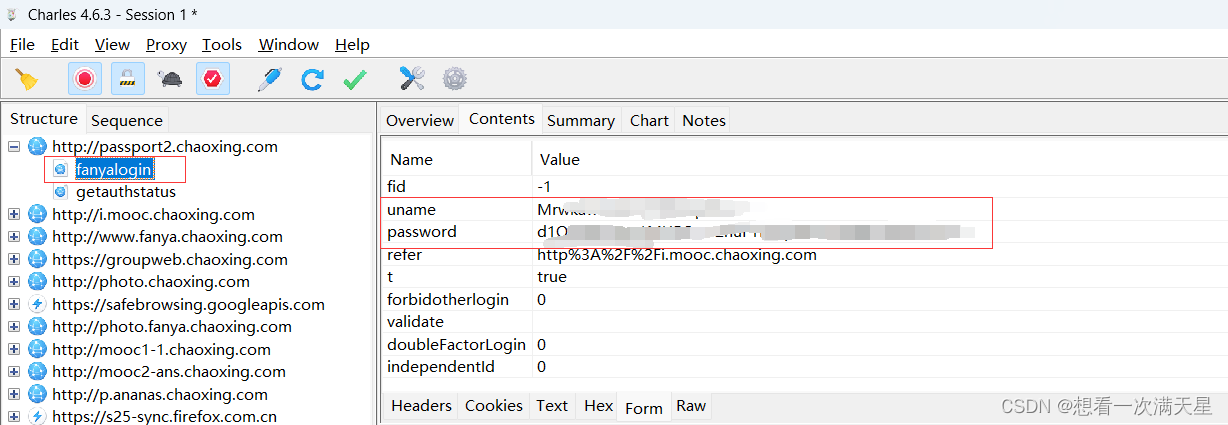Switch to the Sequence tab
Screen dimensions: 1228x425
(126, 121)
